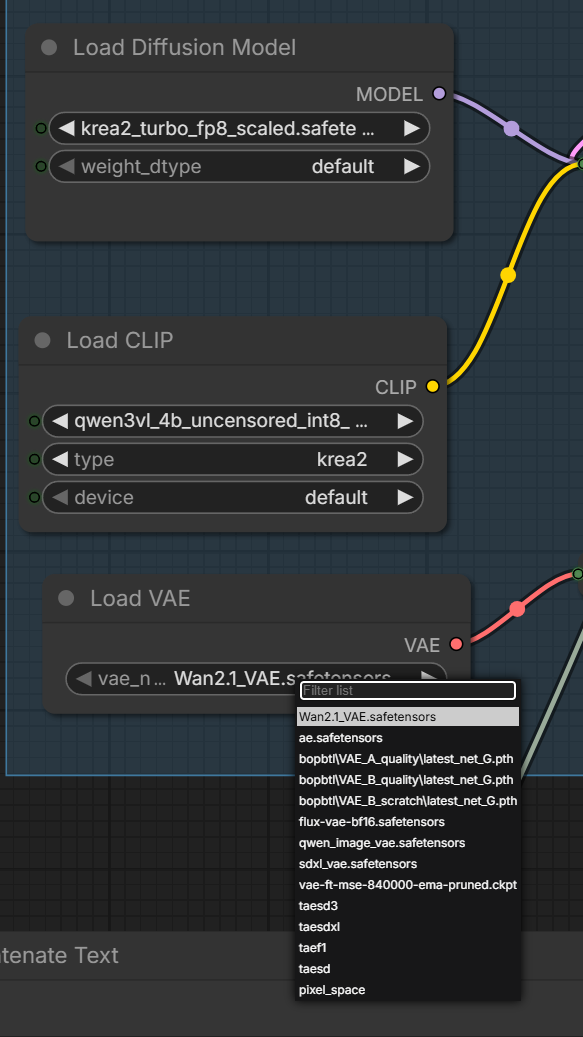Click the Load CLIP node title
The image size is (583, 1037).
pos(120,341)
